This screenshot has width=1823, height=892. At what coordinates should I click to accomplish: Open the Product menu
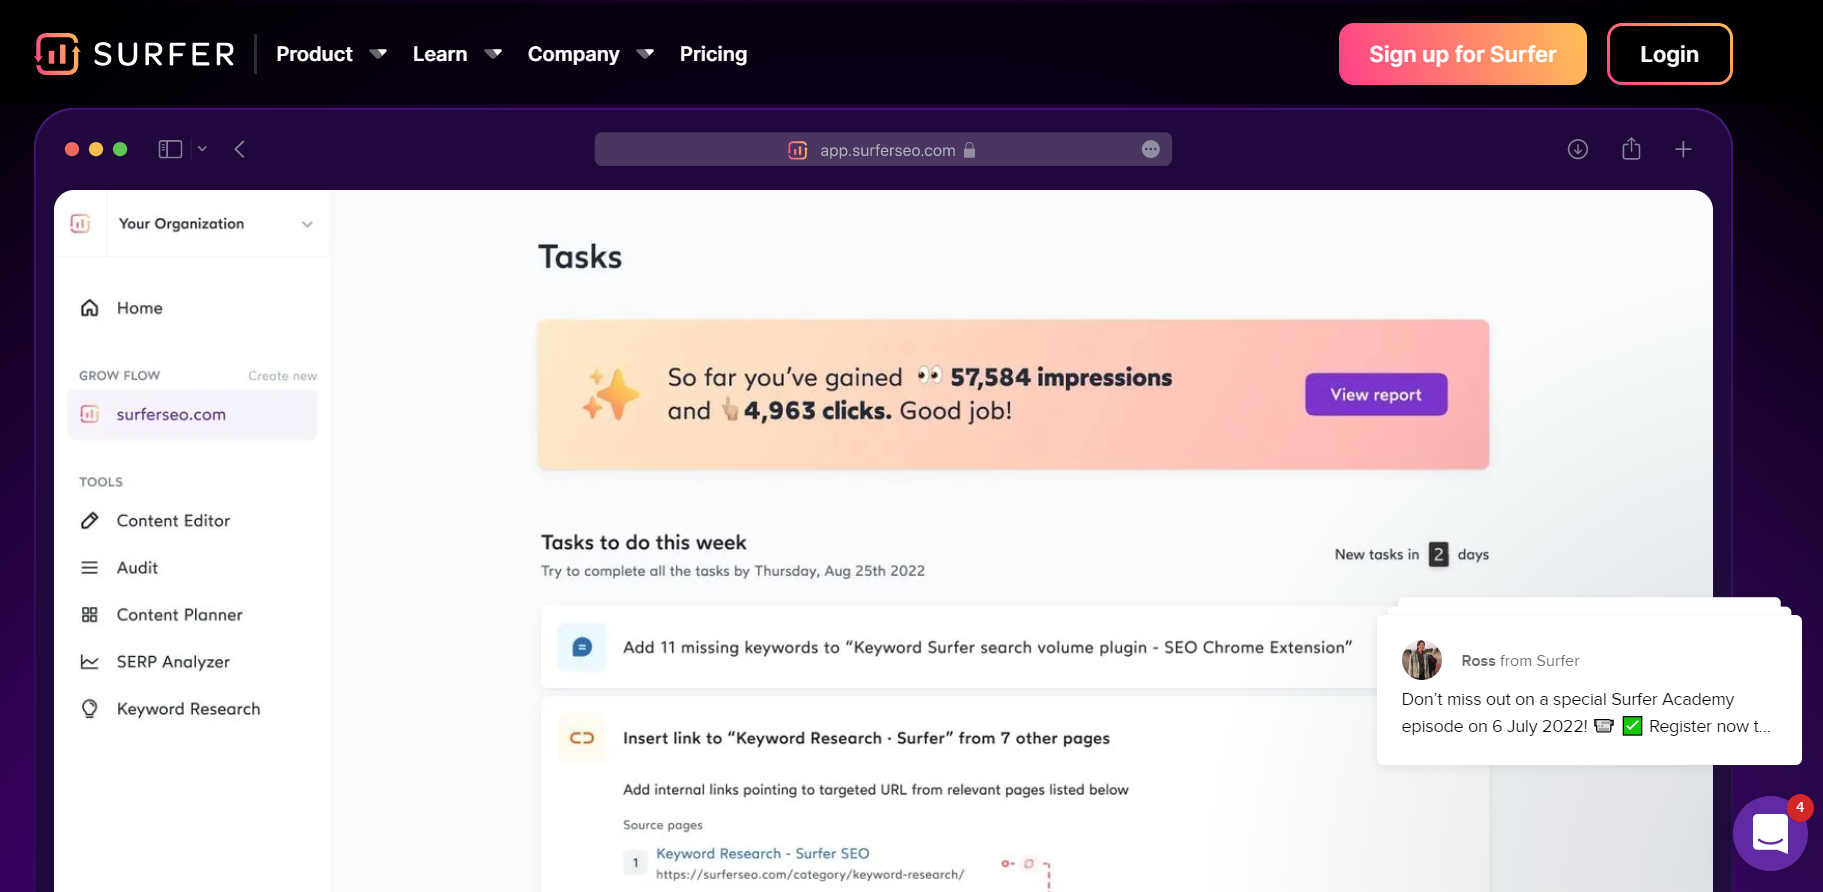[x=314, y=54]
